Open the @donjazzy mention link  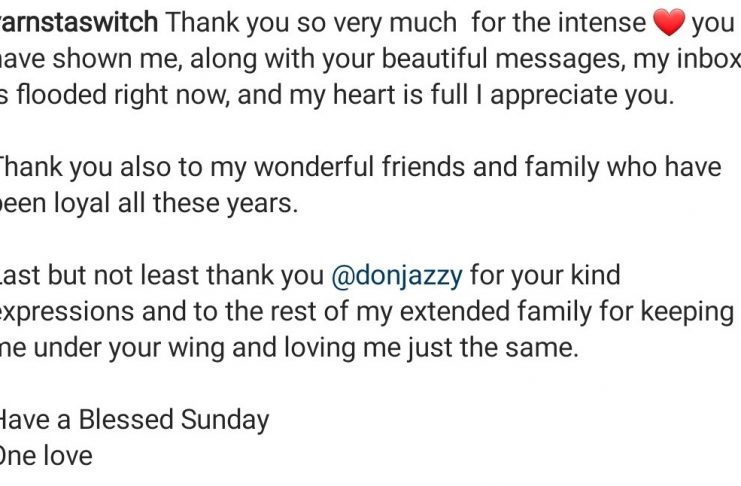coord(396,274)
